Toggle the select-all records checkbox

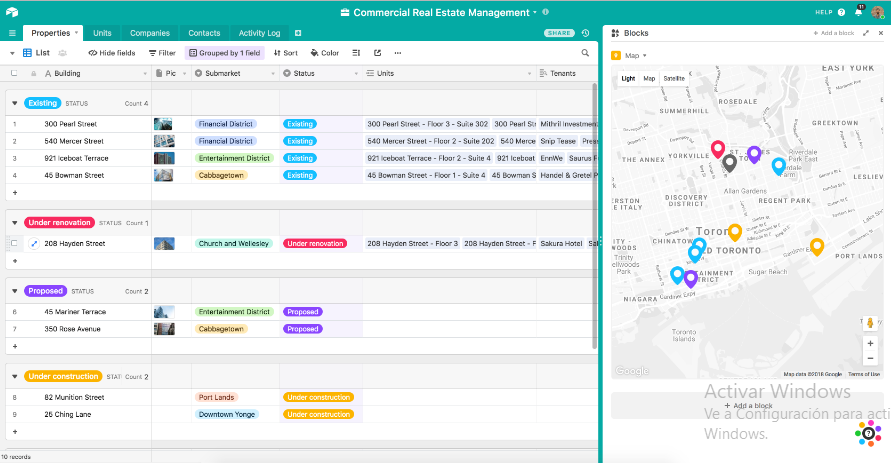[x=14, y=73]
